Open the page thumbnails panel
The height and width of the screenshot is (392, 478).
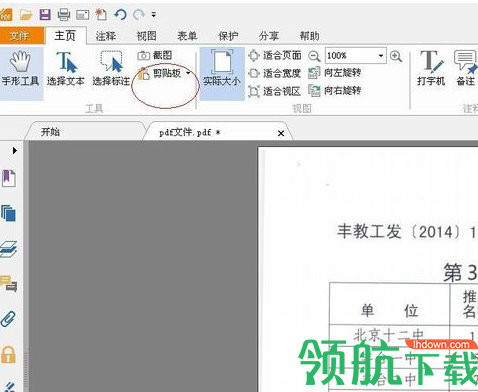[9, 213]
